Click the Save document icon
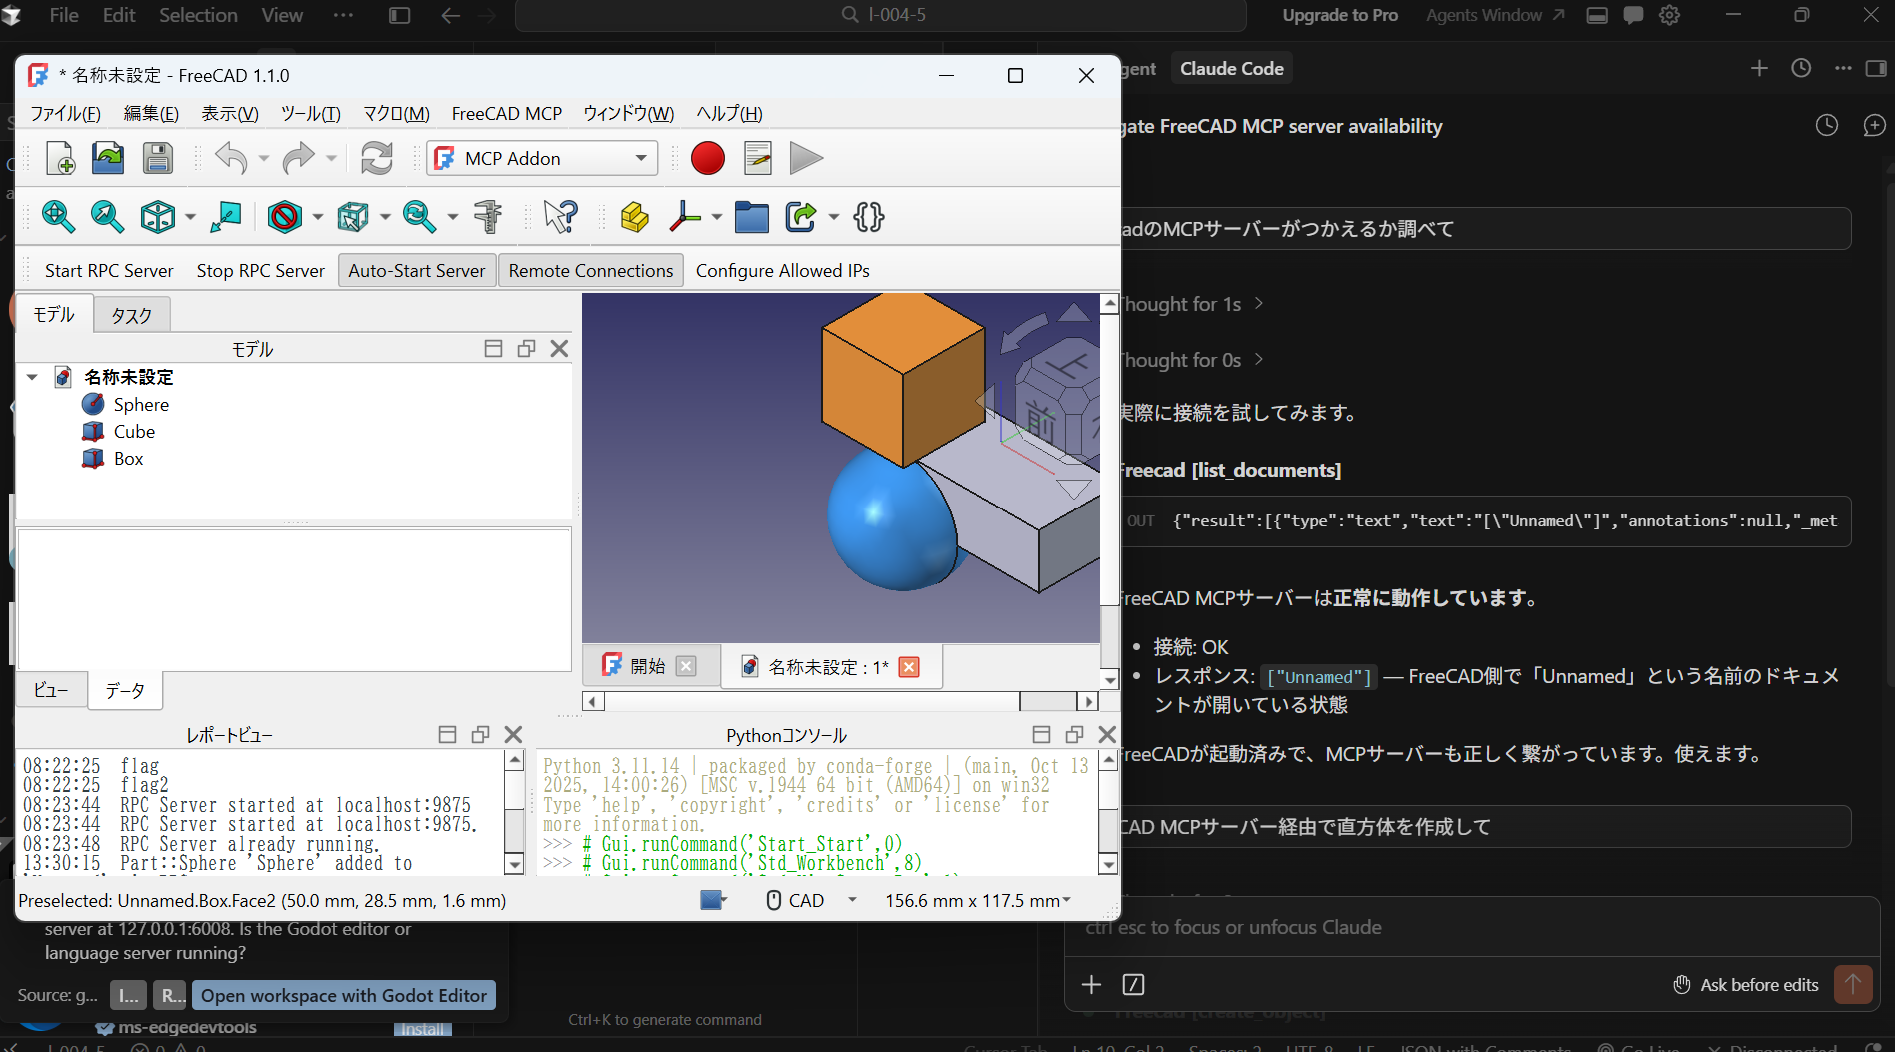Viewport: 1895px width, 1052px height. pyautogui.click(x=157, y=158)
